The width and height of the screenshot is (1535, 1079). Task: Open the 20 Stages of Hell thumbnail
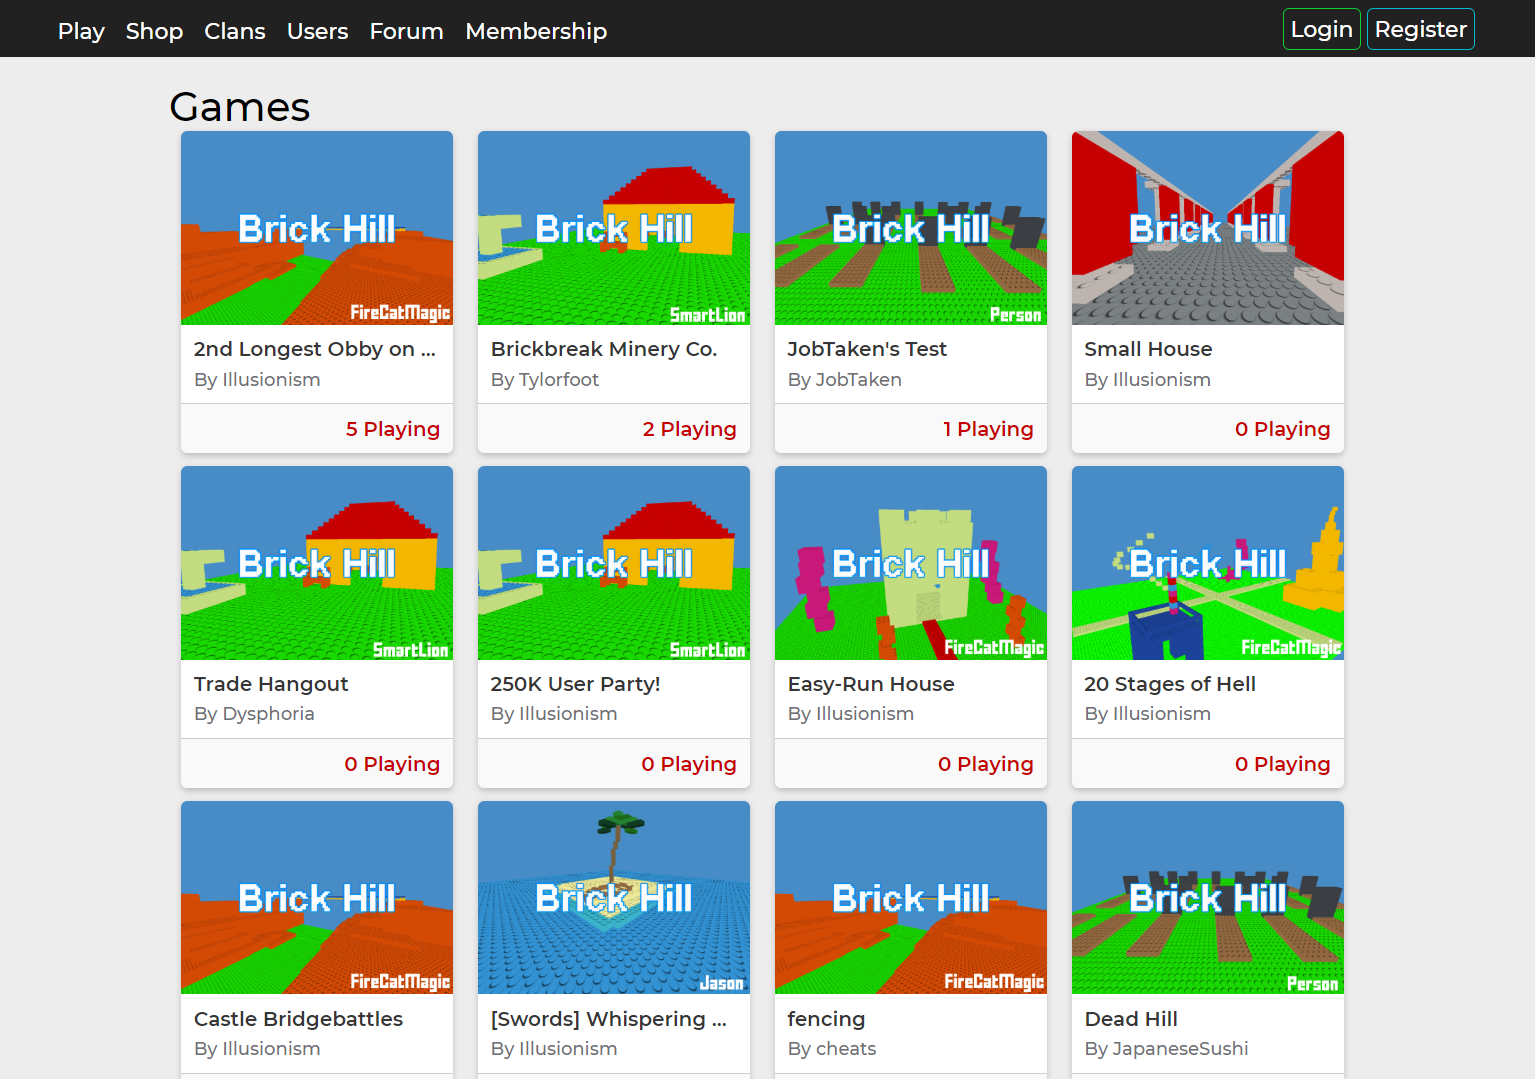point(1208,563)
